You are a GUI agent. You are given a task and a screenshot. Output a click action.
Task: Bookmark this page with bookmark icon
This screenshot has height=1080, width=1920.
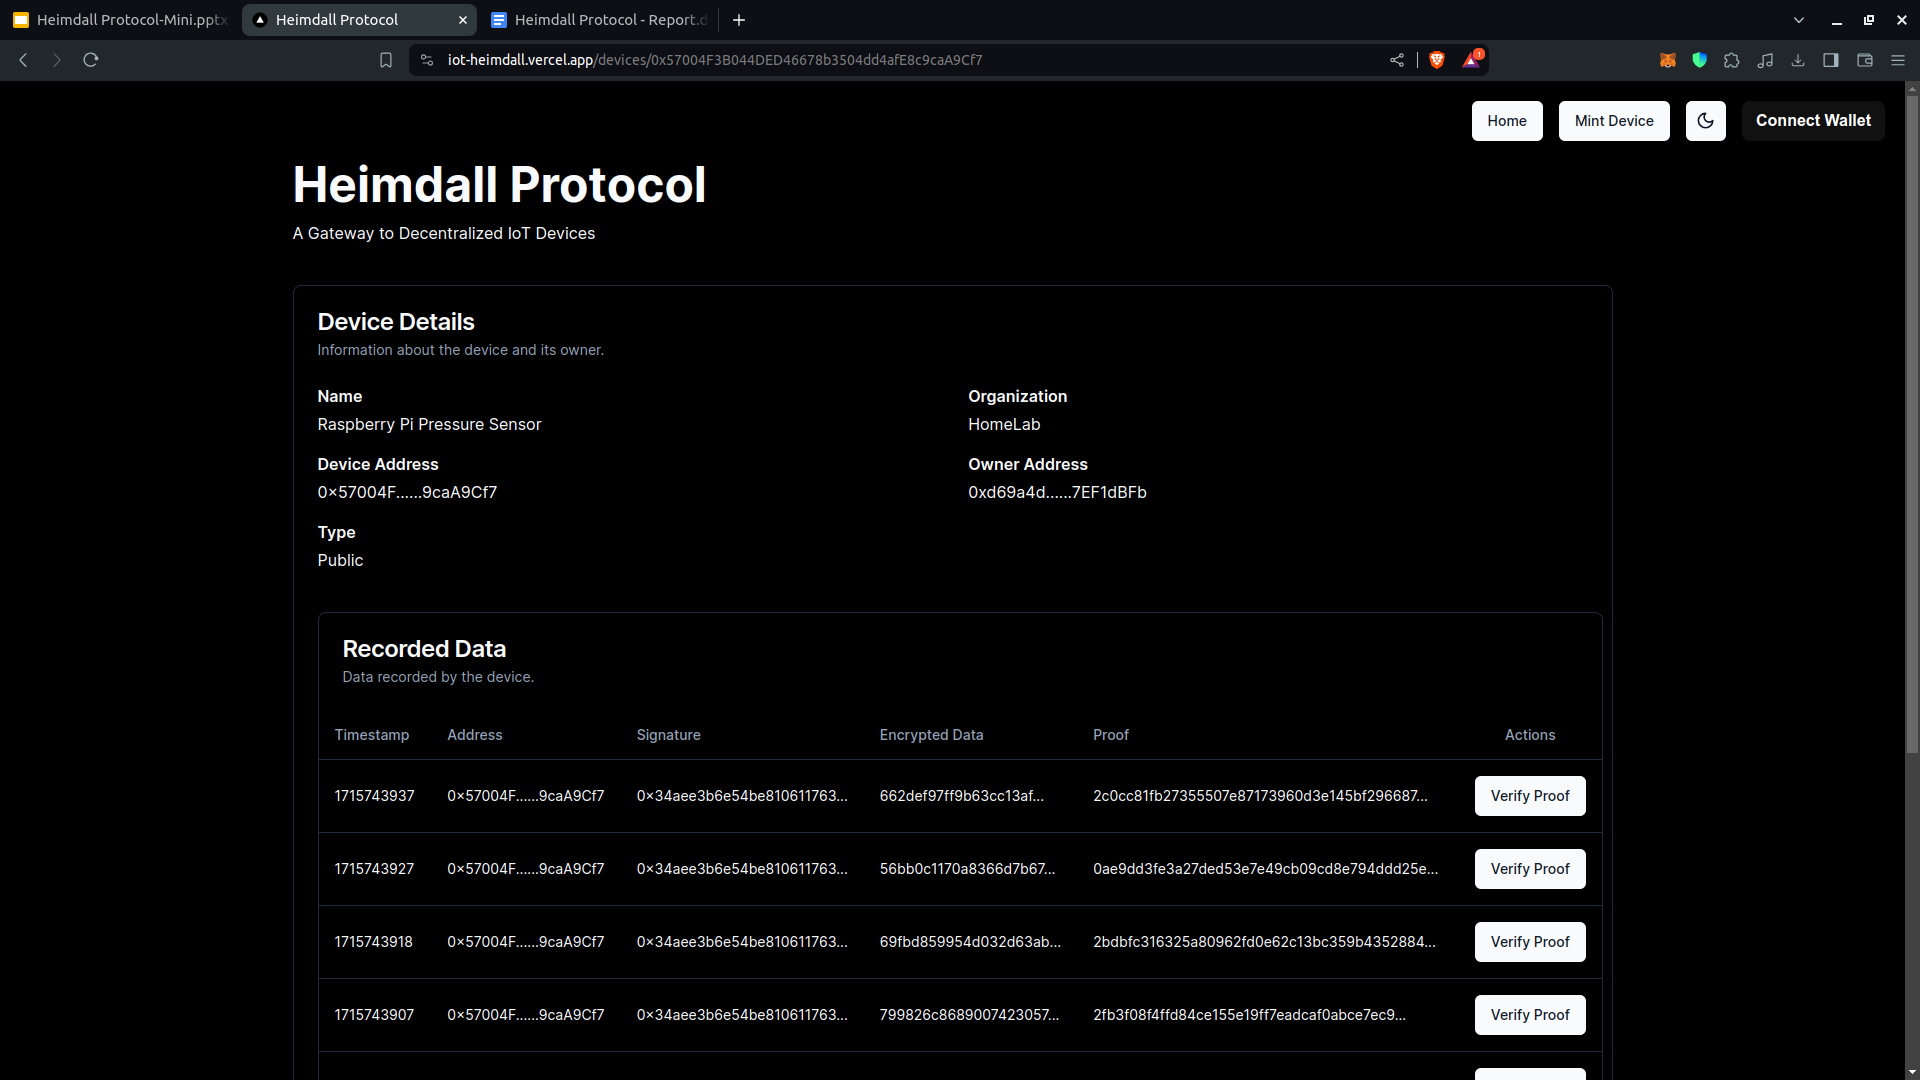point(386,60)
